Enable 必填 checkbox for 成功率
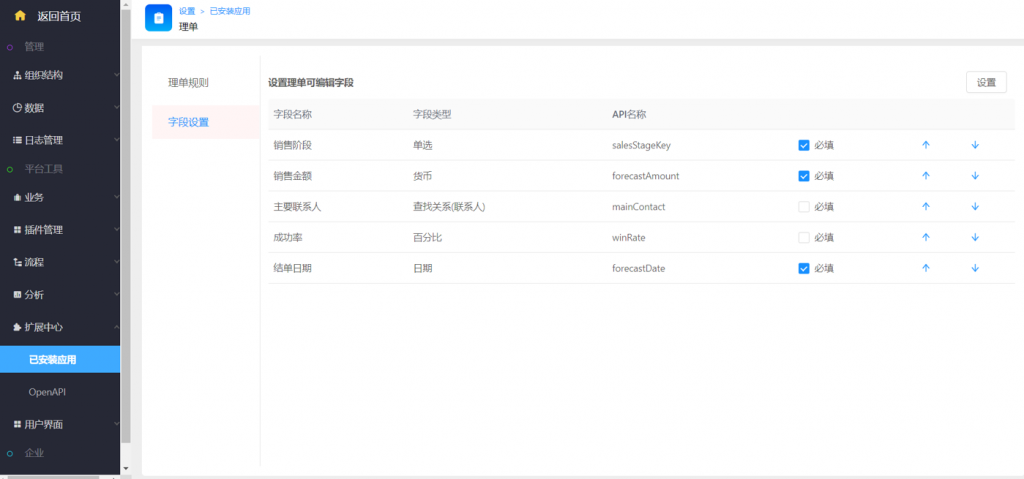Viewport: 1024px width, 479px height. tap(804, 238)
